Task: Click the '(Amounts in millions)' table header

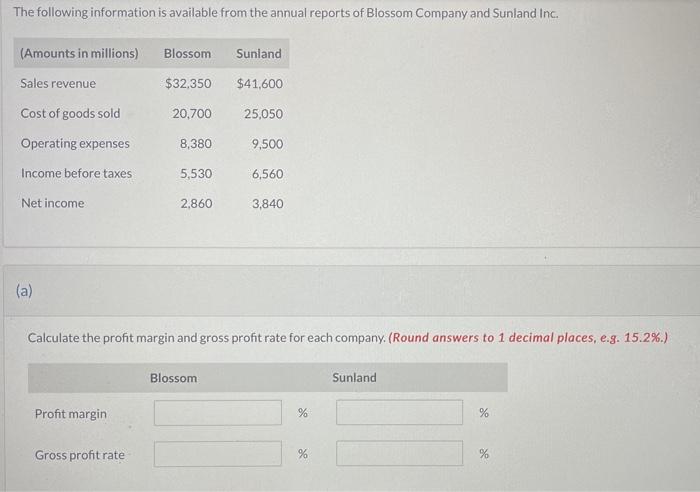Action: (79, 53)
